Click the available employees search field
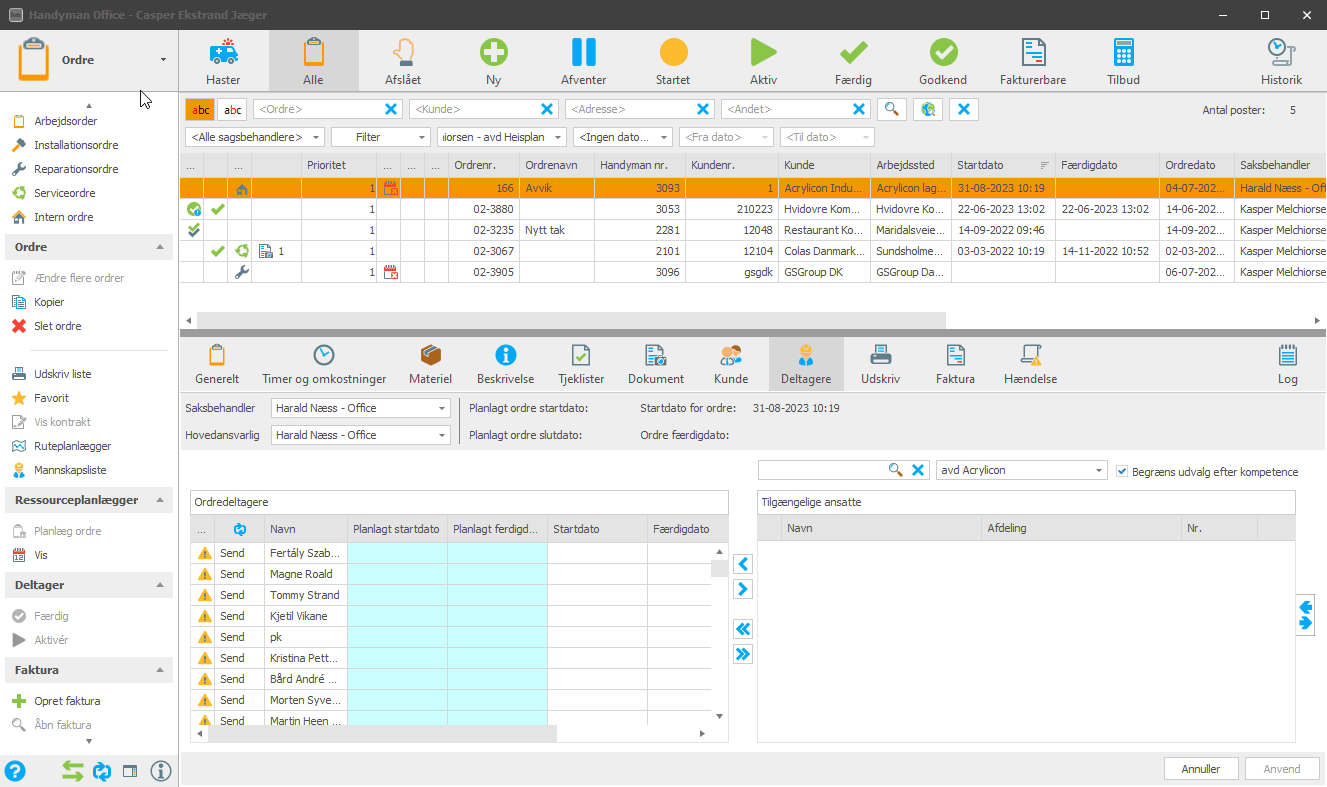This screenshot has height=787, width=1327. click(x=822, y=470)
